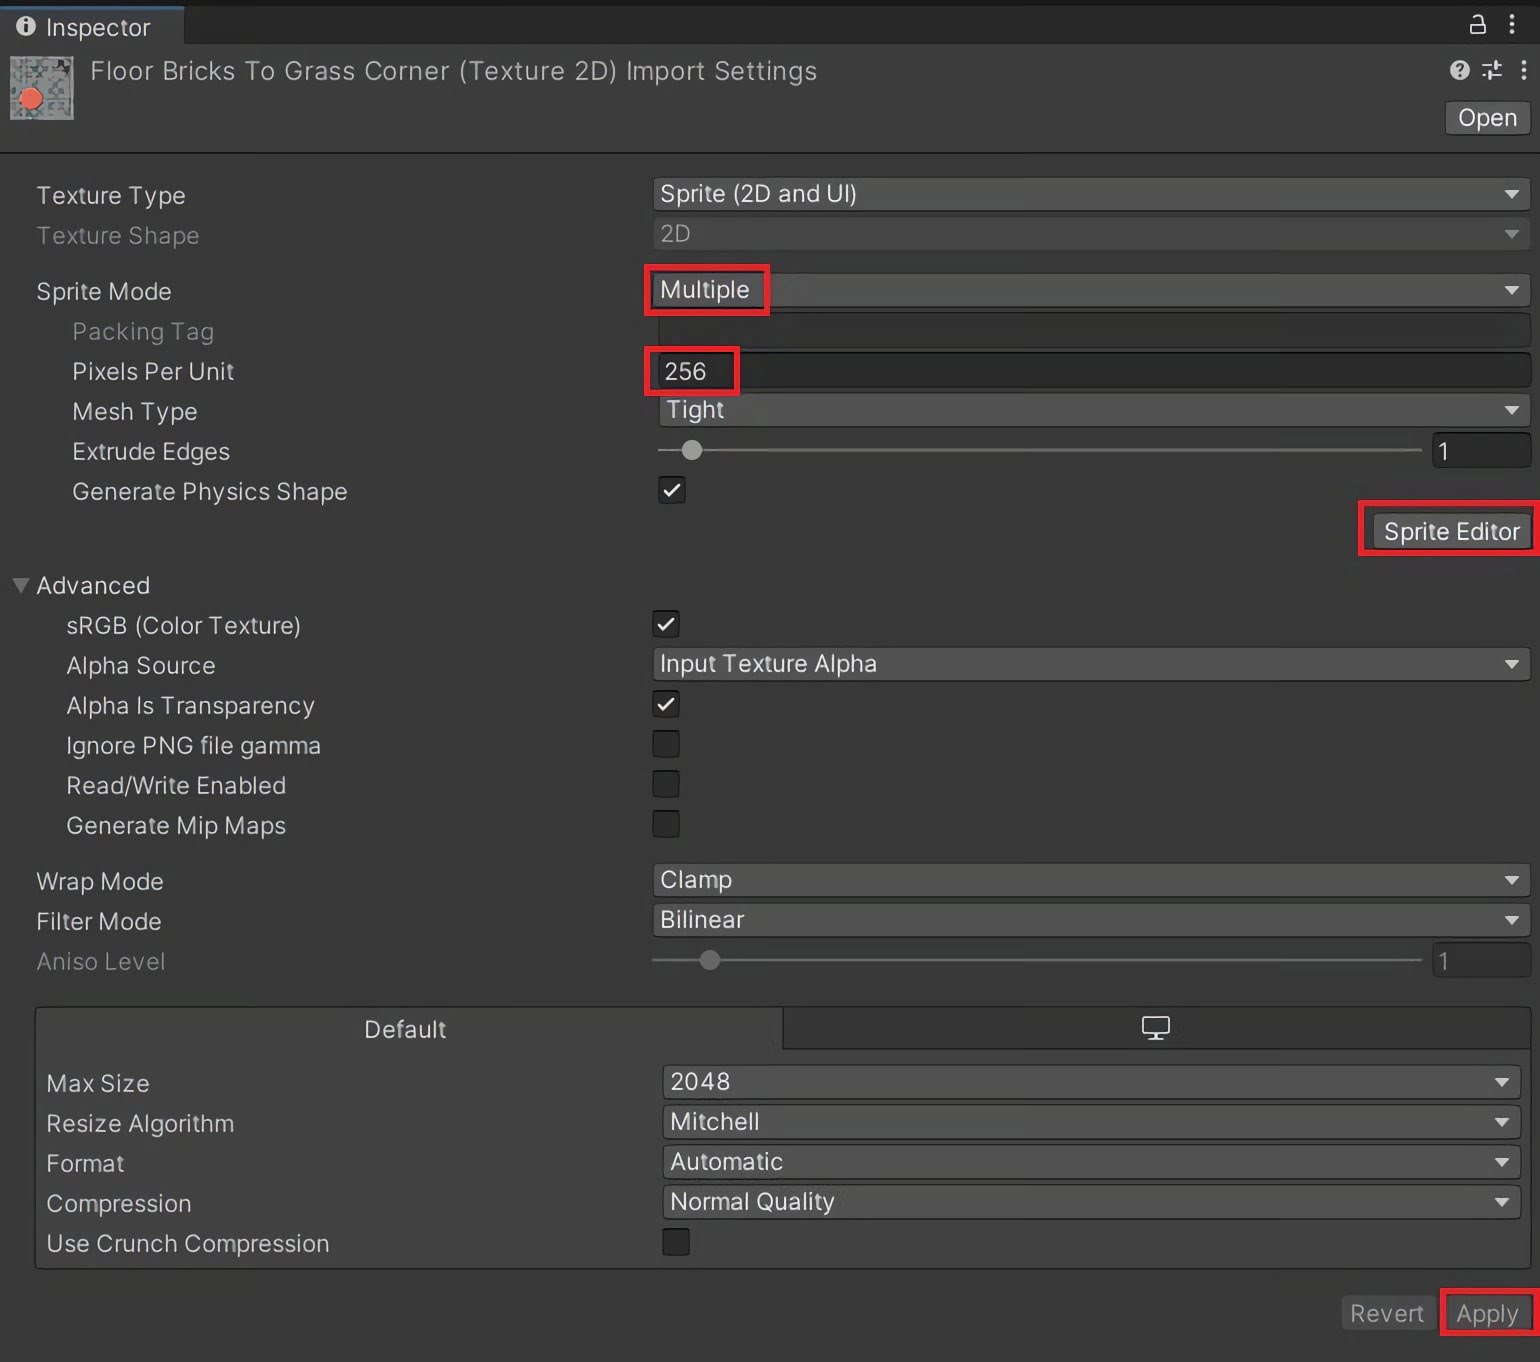This screenshot has height=1362, width=1540.
Task: Click the Inspector lock icon
Action: pyautogui.click(x=1477, y=25)
